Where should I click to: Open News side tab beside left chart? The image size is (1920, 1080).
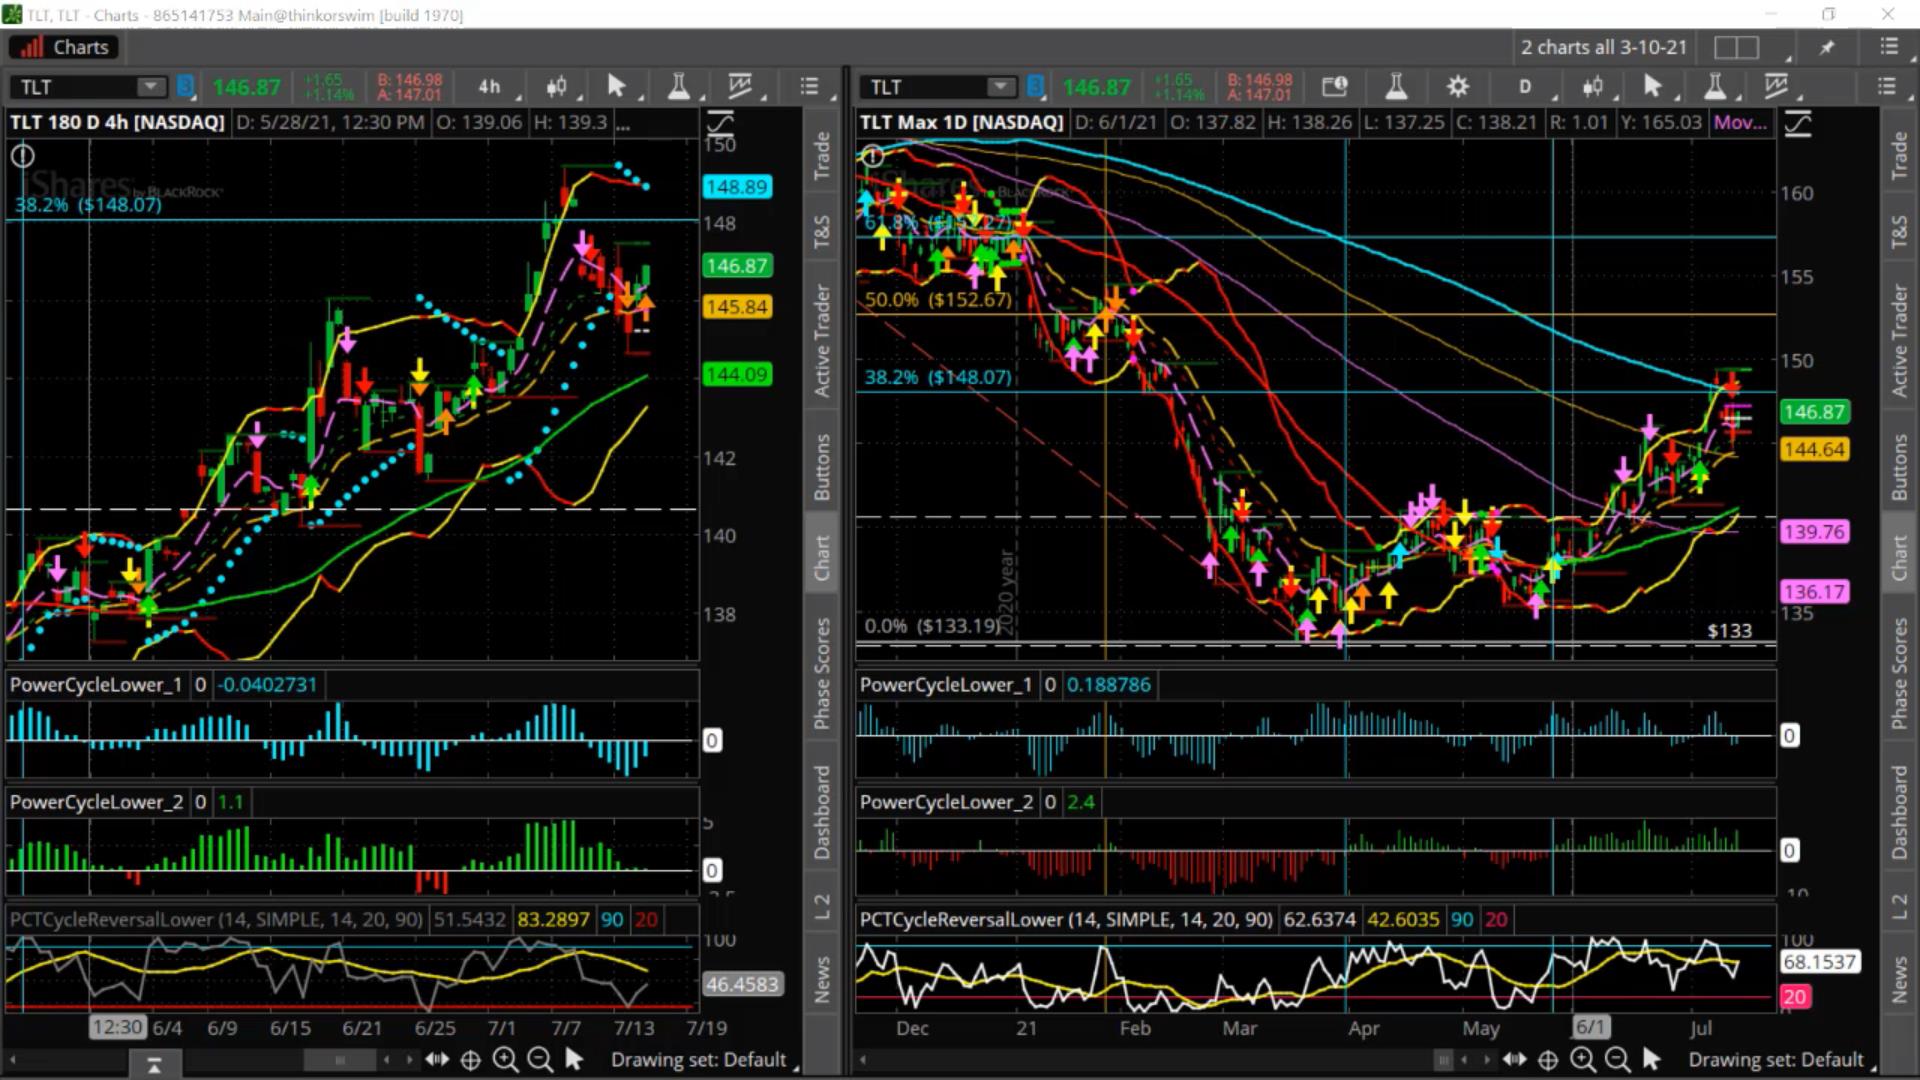(x=822, y=979)
